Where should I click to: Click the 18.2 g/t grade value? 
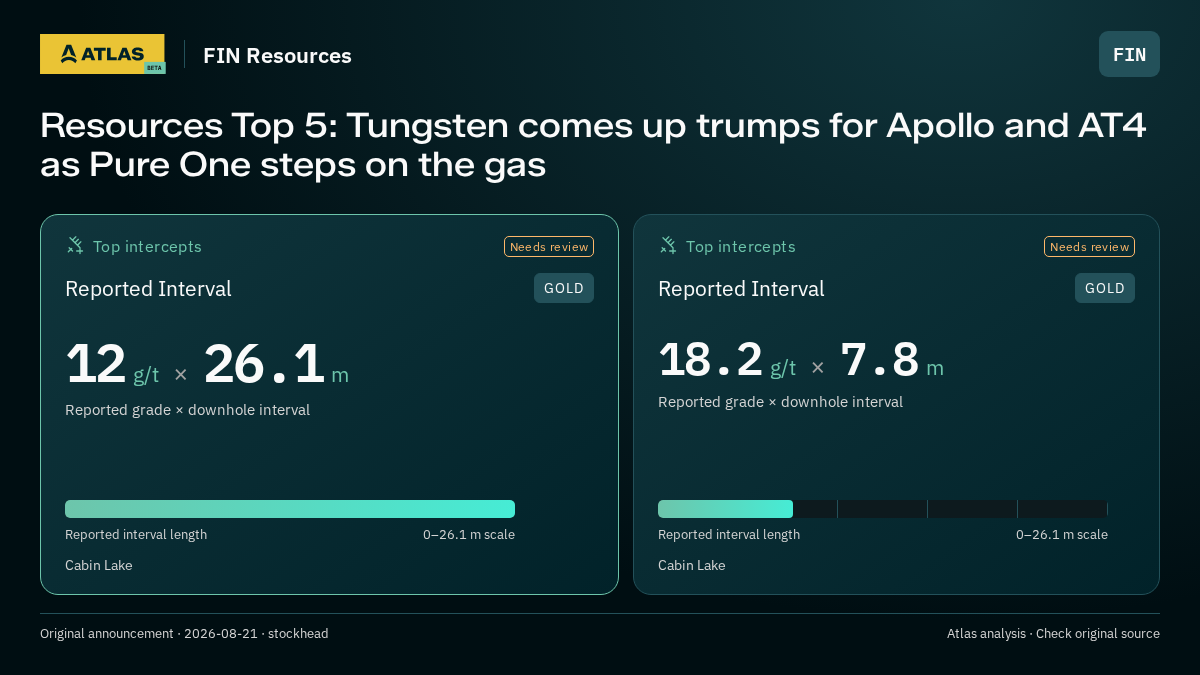727,360
